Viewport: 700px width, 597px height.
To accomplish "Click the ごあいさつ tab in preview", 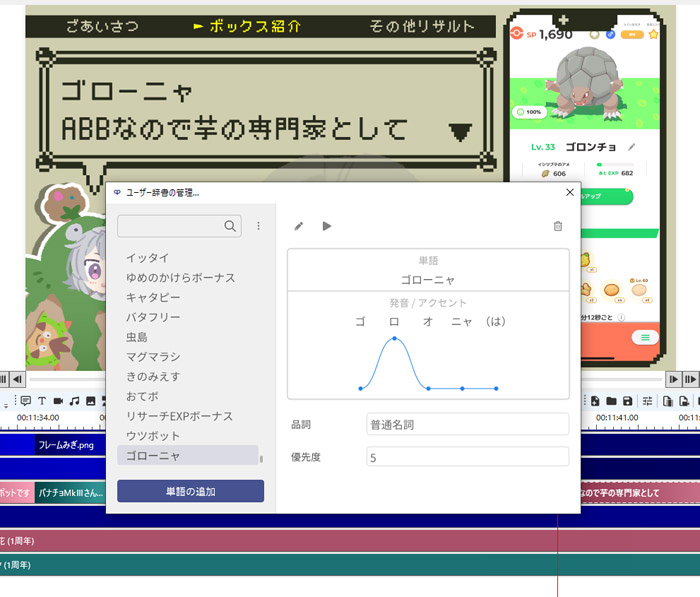I will [102, 26].
